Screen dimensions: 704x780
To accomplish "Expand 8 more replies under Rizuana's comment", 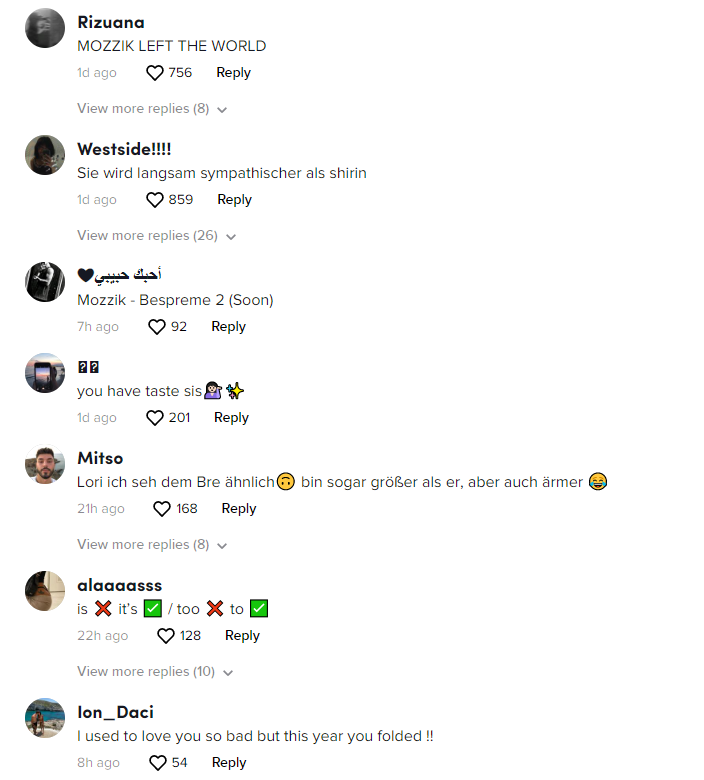I will (x=152, y=109).
